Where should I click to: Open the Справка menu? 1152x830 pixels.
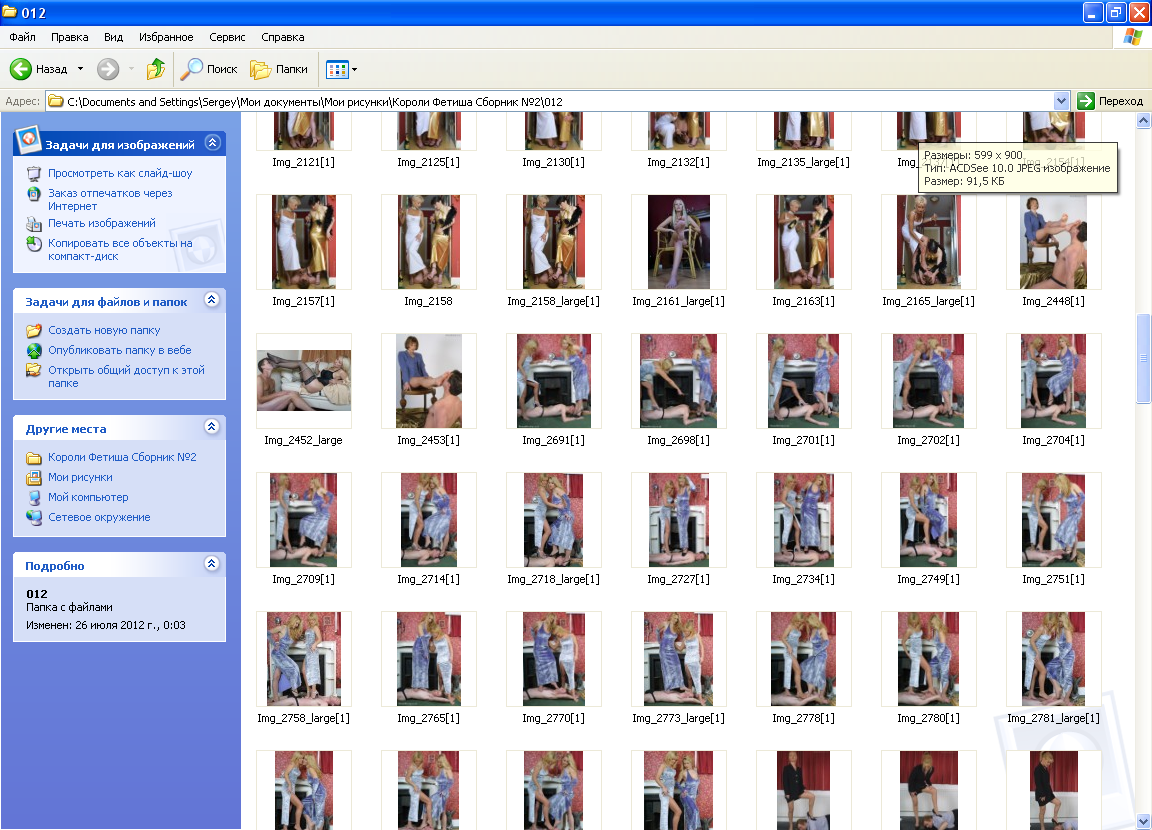tap(283, 37)
